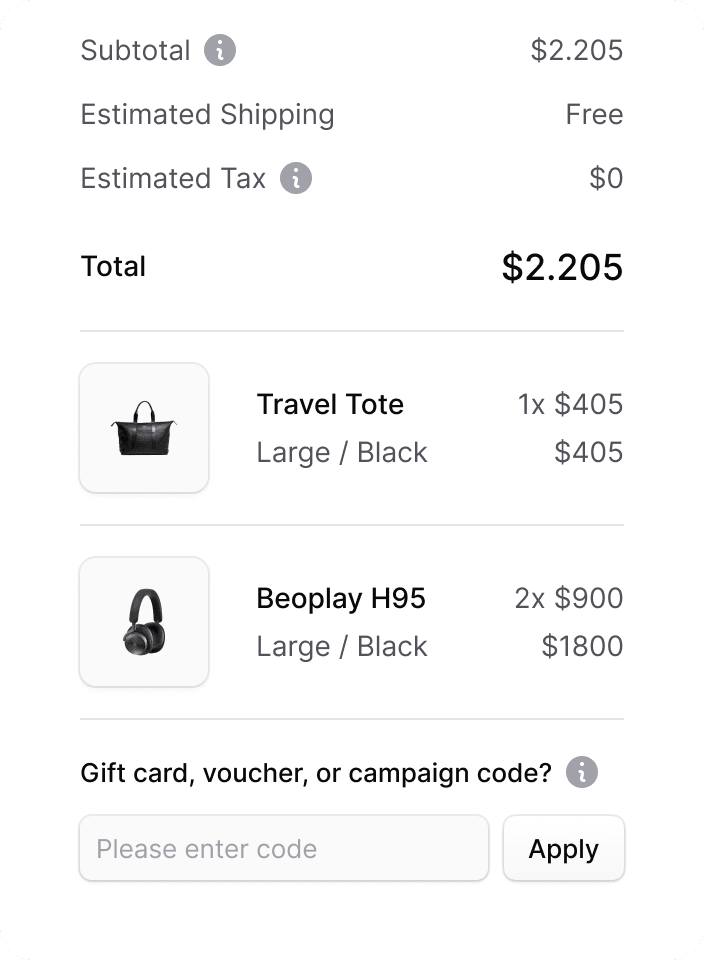Click the Total amount $2.205 in bold
Screen dimensions: 704x960
pos(562,267)
